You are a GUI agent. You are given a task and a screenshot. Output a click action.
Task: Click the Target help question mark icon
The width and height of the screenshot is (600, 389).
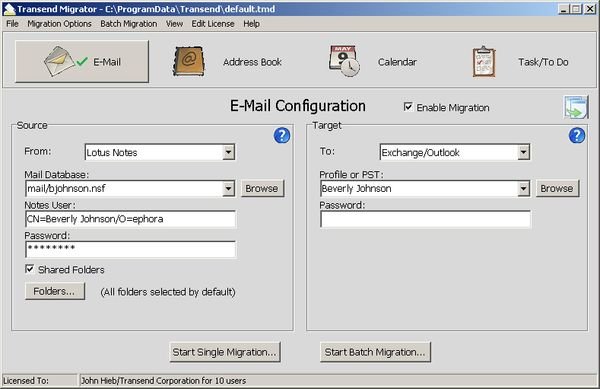[577, 135]
